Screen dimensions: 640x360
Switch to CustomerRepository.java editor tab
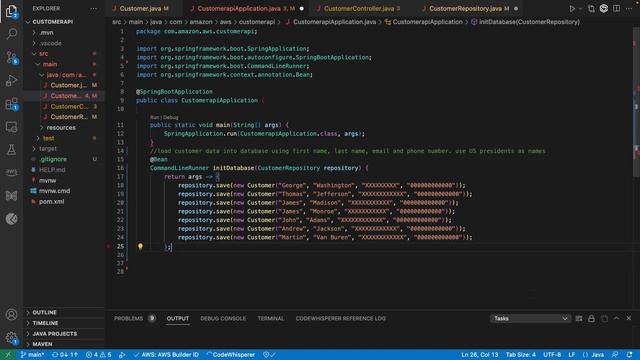(x=469, y=9)
